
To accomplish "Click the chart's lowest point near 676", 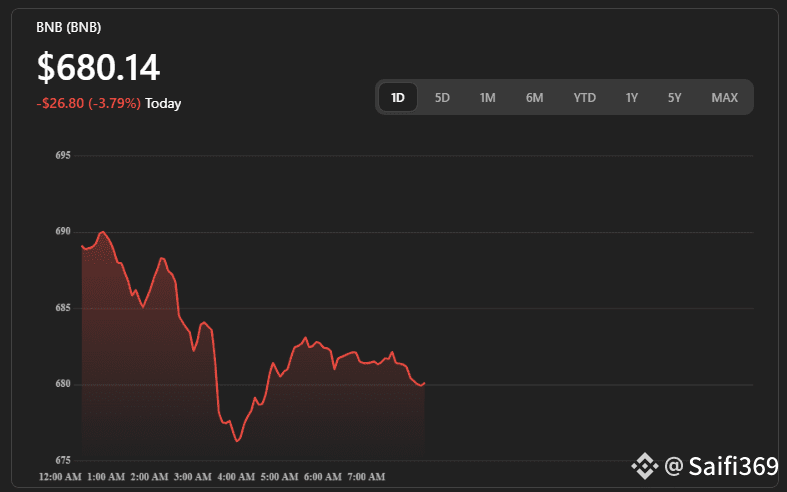I will pyautogui.click(x=237, y=441).
